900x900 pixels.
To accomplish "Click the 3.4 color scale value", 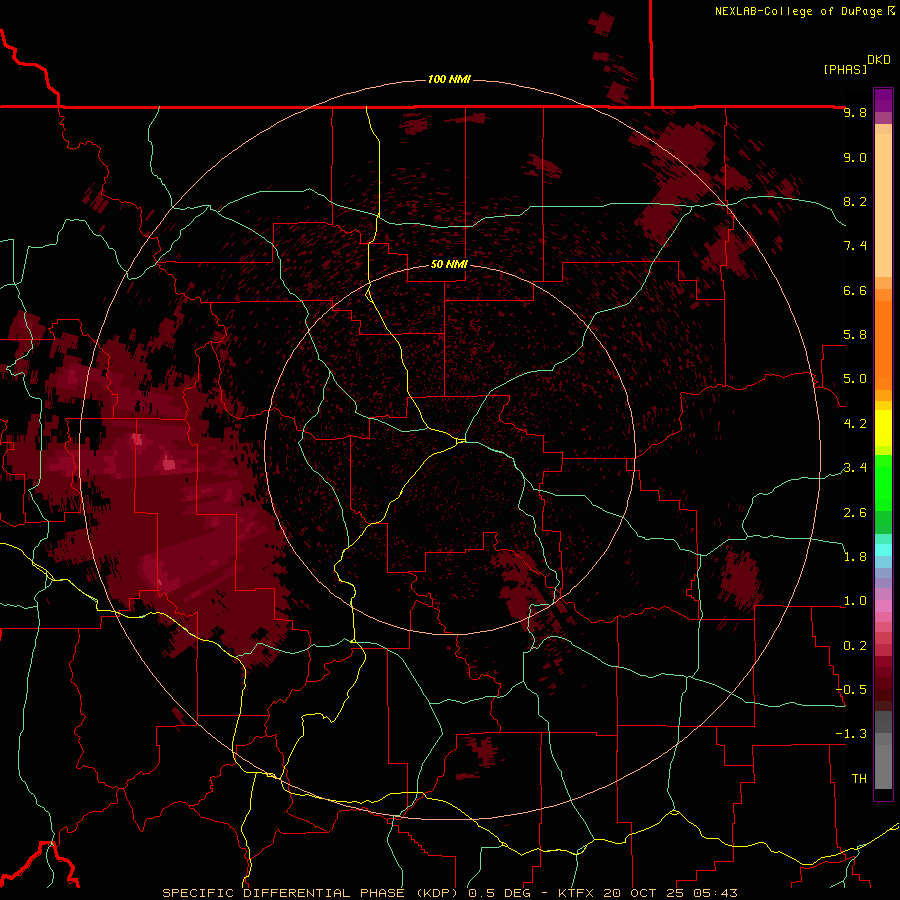I will click(855, 468).
